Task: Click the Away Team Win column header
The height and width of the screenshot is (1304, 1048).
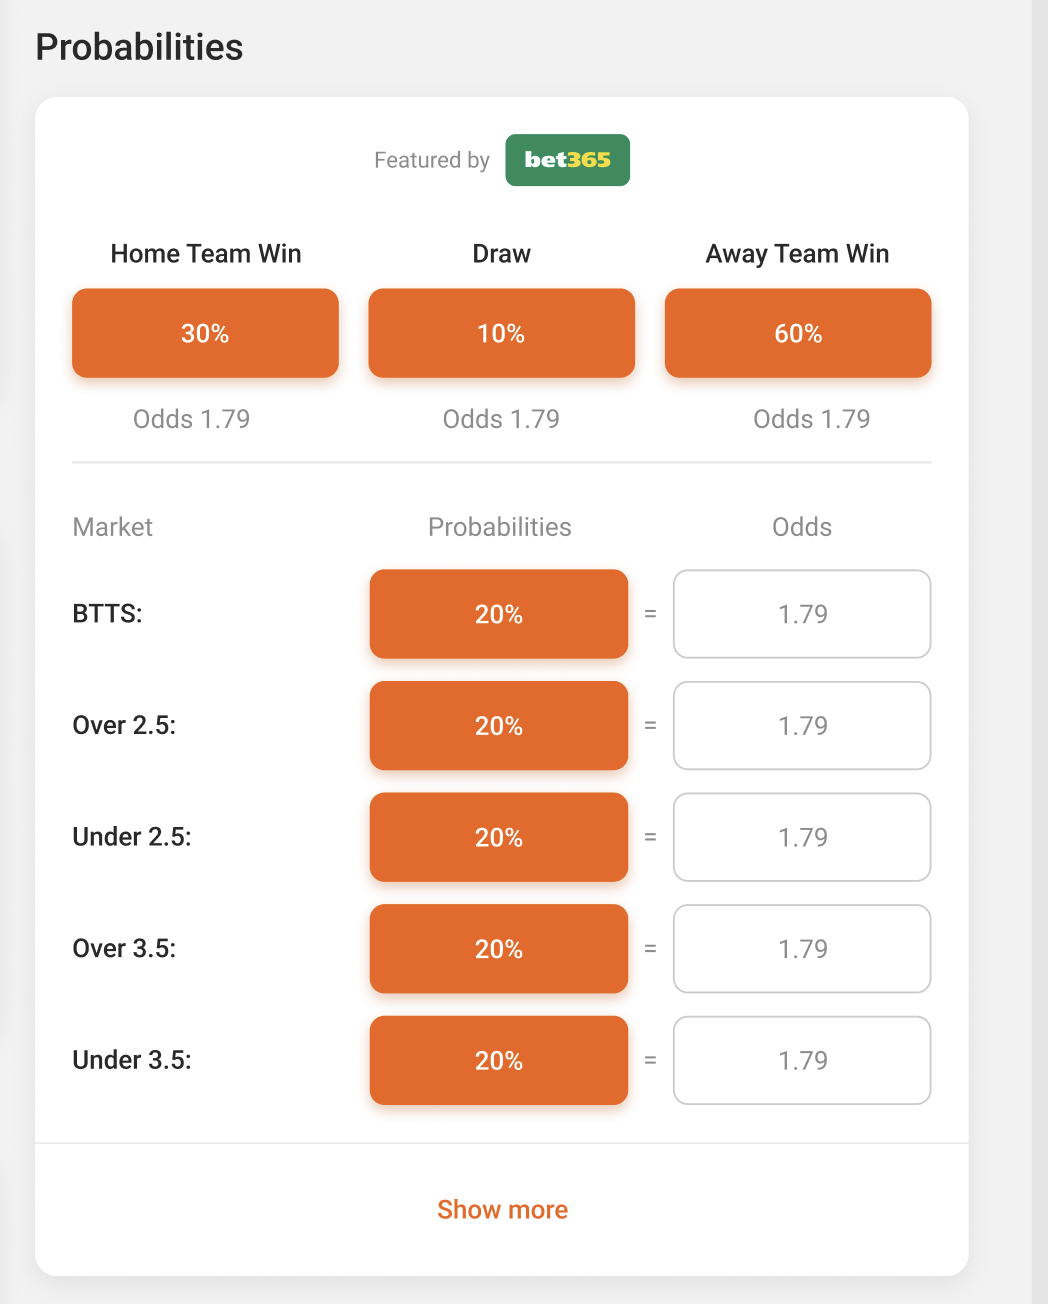Action: [797, 253]
